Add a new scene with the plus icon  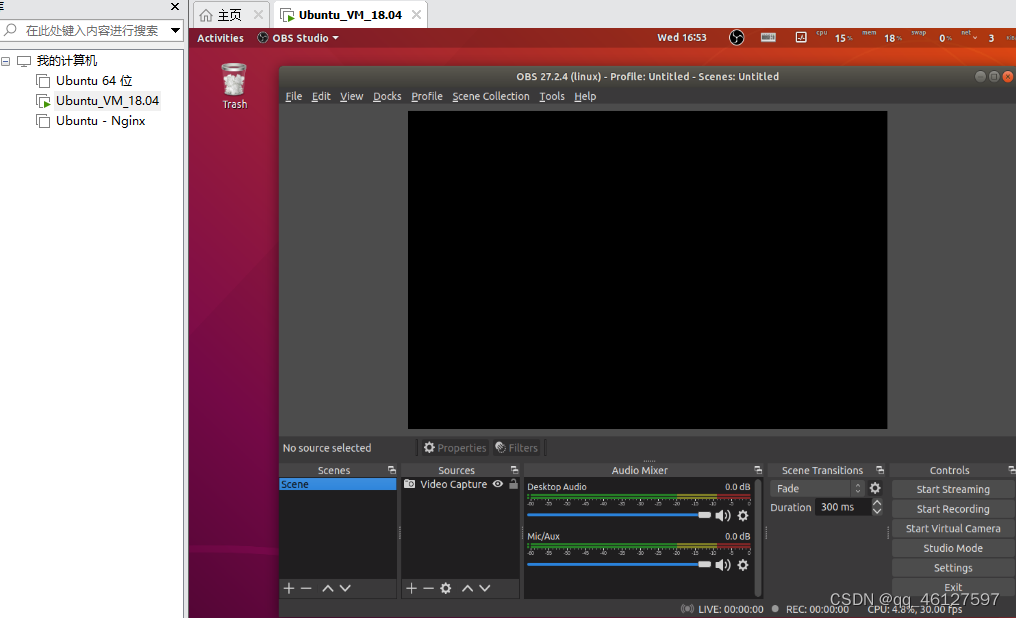coord(288,588)
